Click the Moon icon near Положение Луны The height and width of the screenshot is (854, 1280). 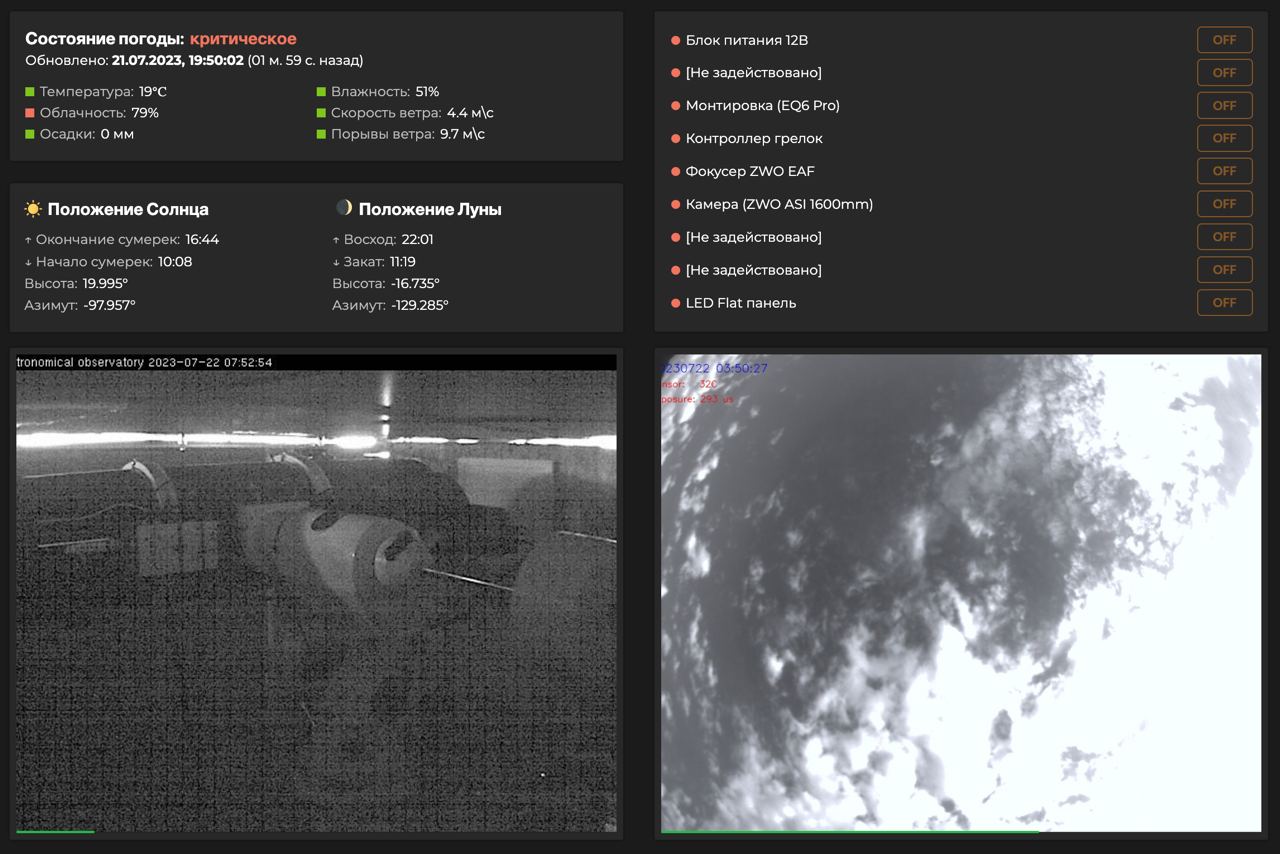point(344,208)
